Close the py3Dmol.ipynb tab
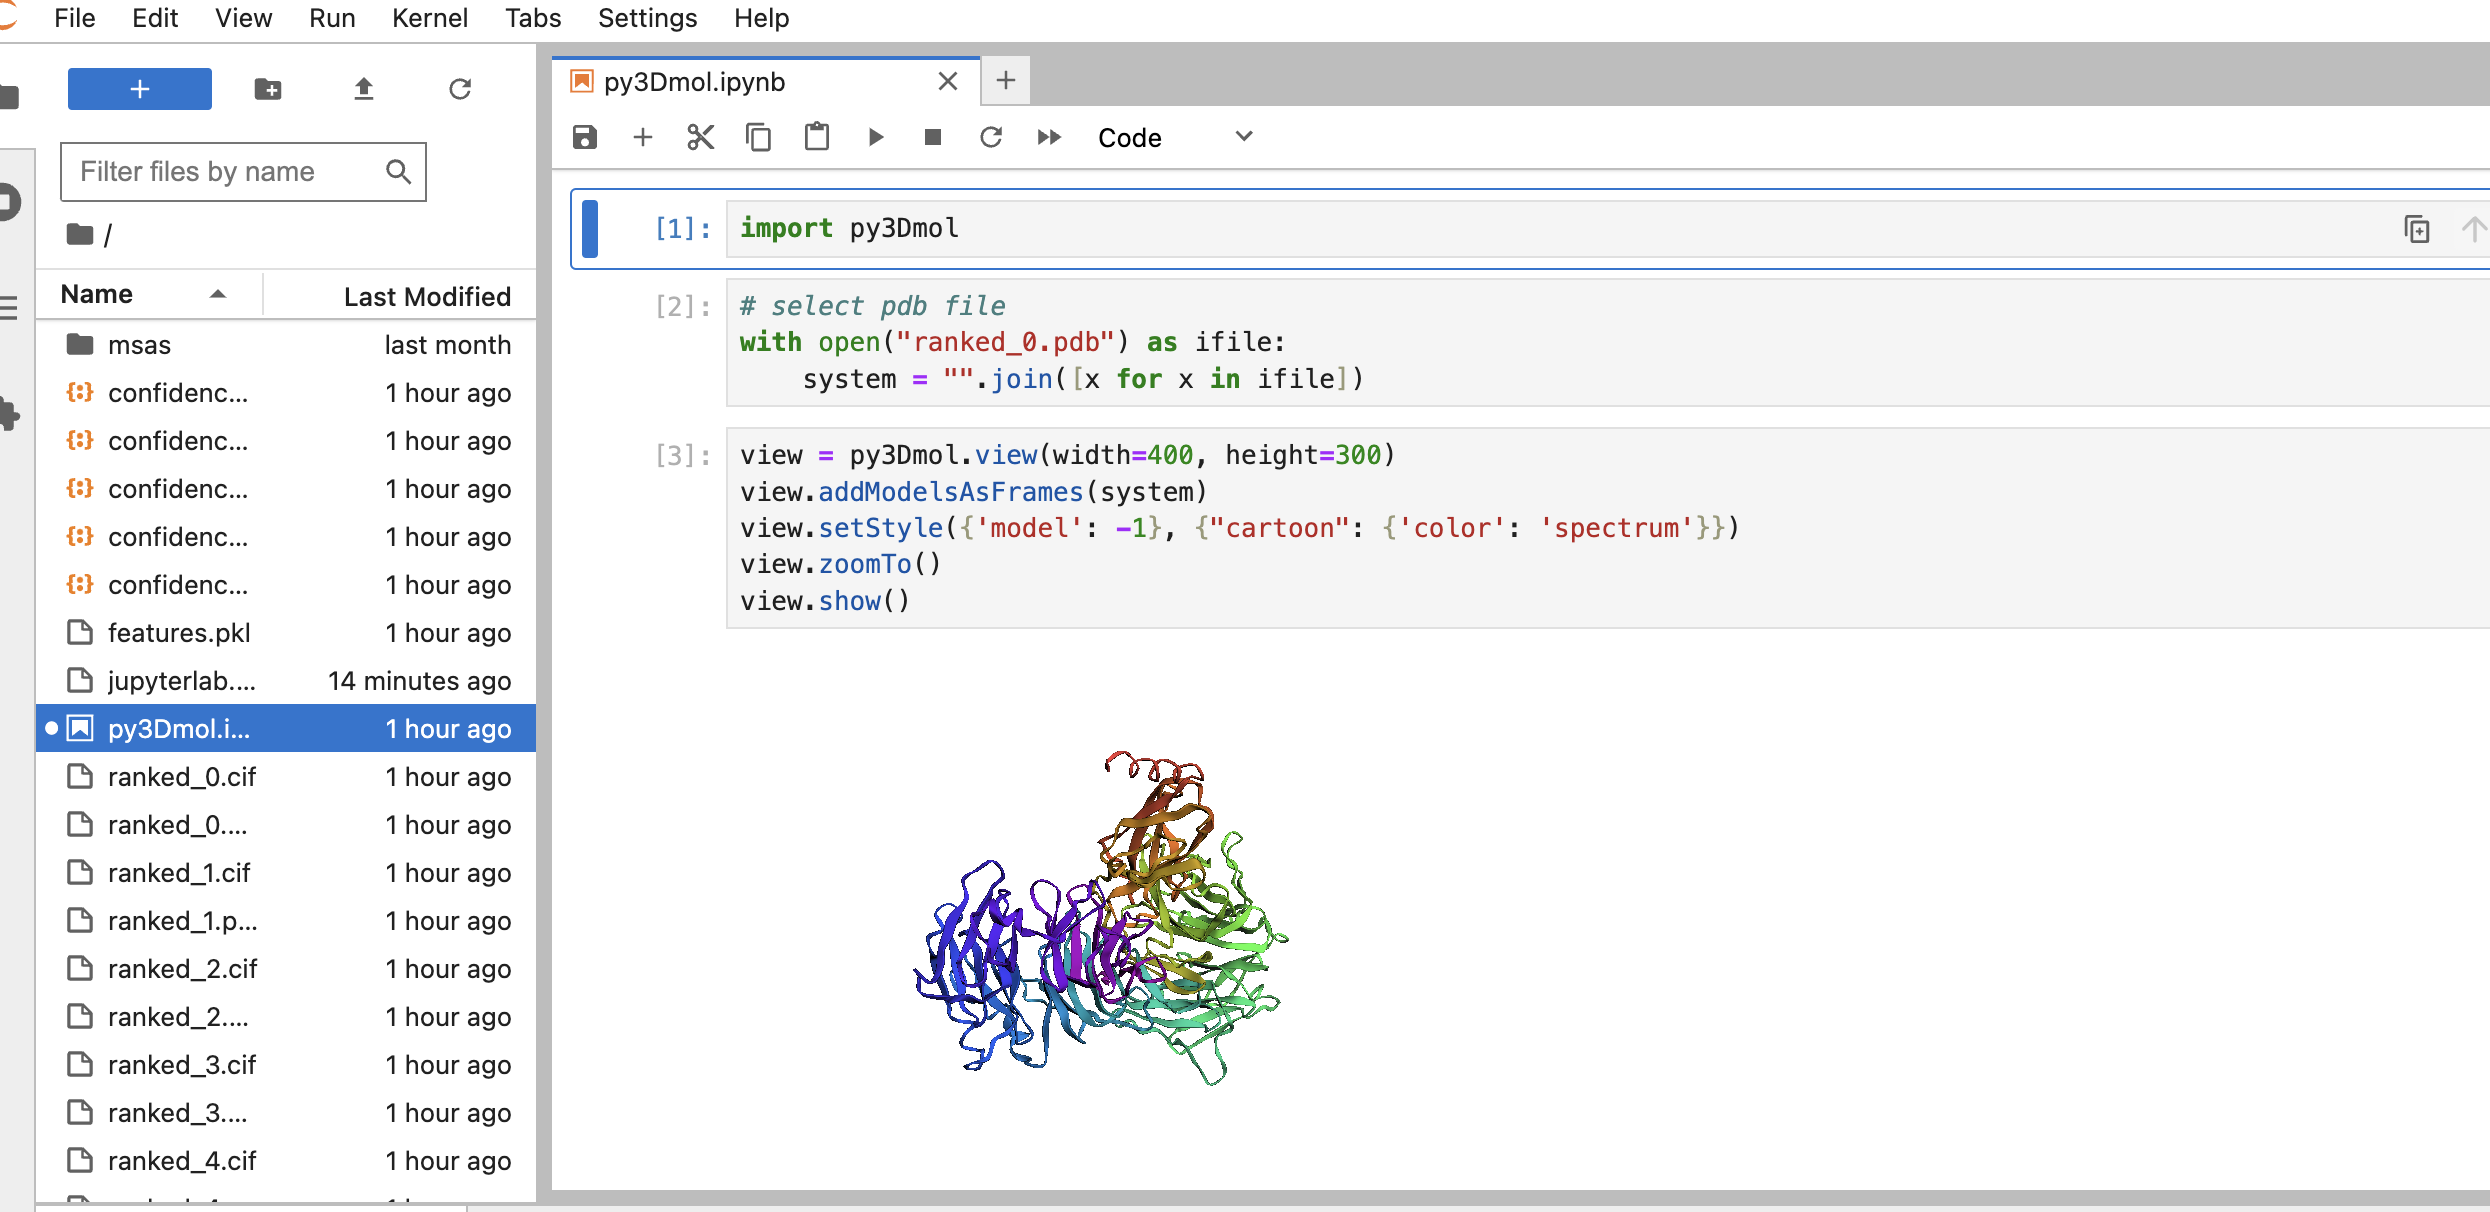 [947, 82]
